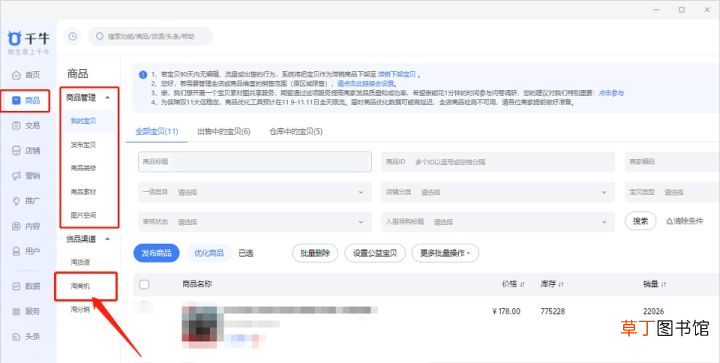Select 发布宝贝 in product menu
This screenshot has width=720, height=363.
84,145
